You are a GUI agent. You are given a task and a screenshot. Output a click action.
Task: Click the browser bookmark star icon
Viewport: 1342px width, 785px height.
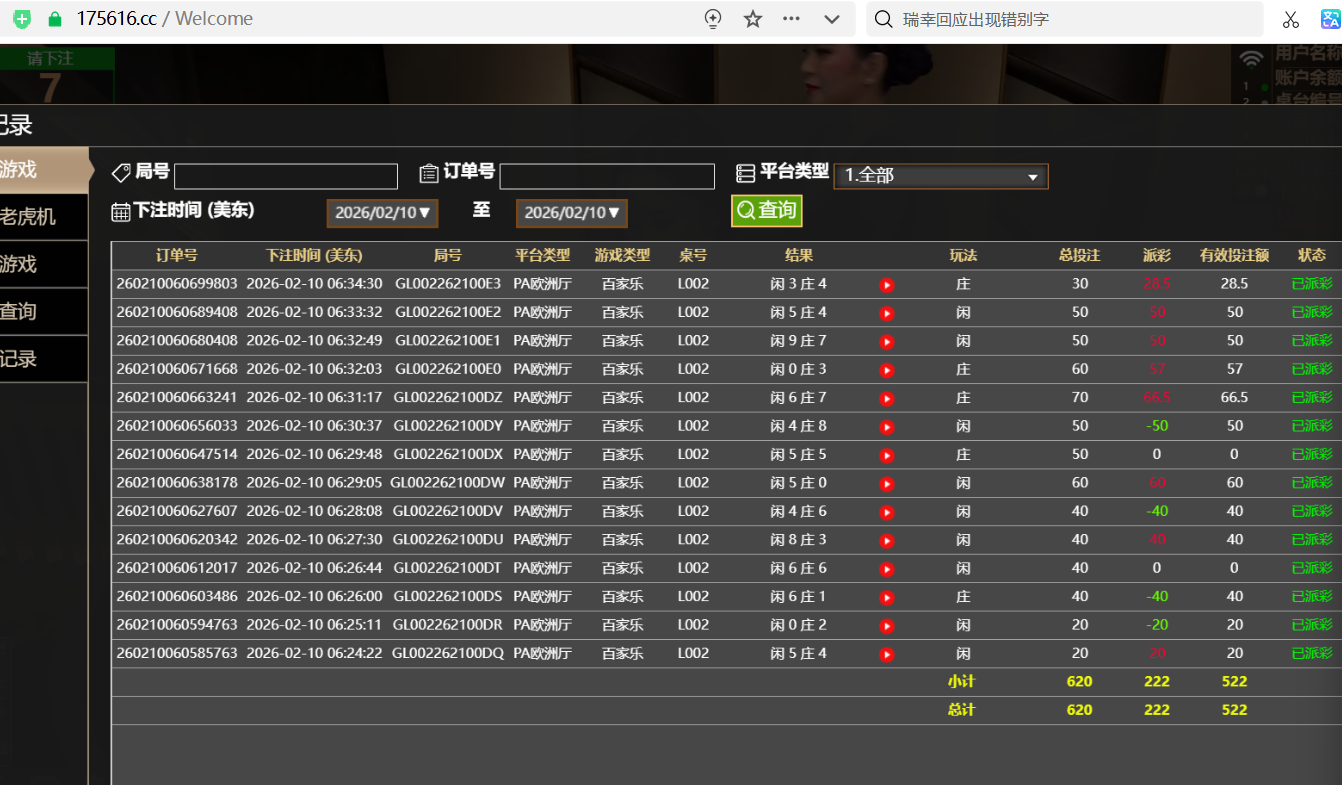click(753, 19)
